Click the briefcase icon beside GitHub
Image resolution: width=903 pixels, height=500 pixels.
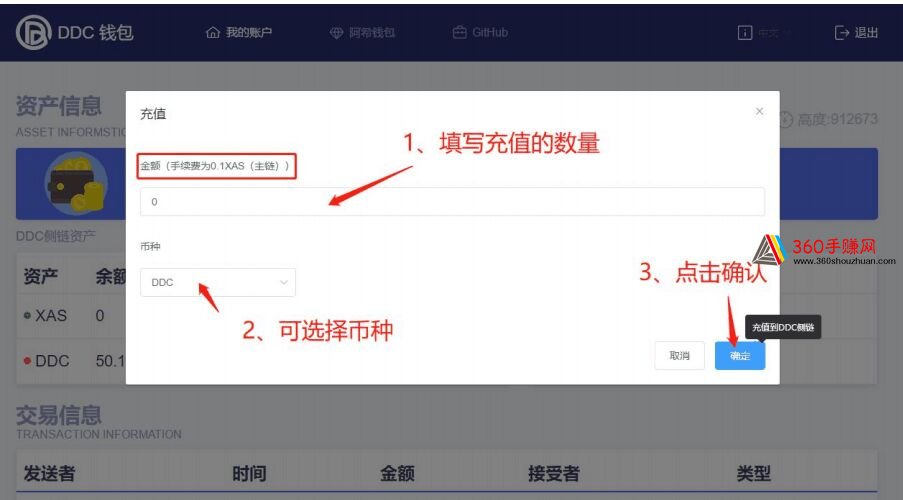point(460,32)
